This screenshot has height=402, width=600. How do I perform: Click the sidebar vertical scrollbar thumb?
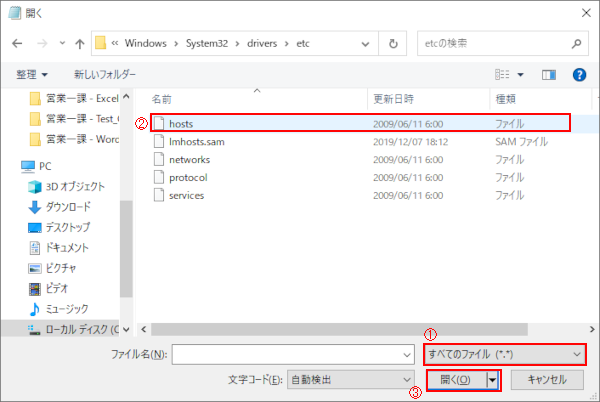pos(126,249)
